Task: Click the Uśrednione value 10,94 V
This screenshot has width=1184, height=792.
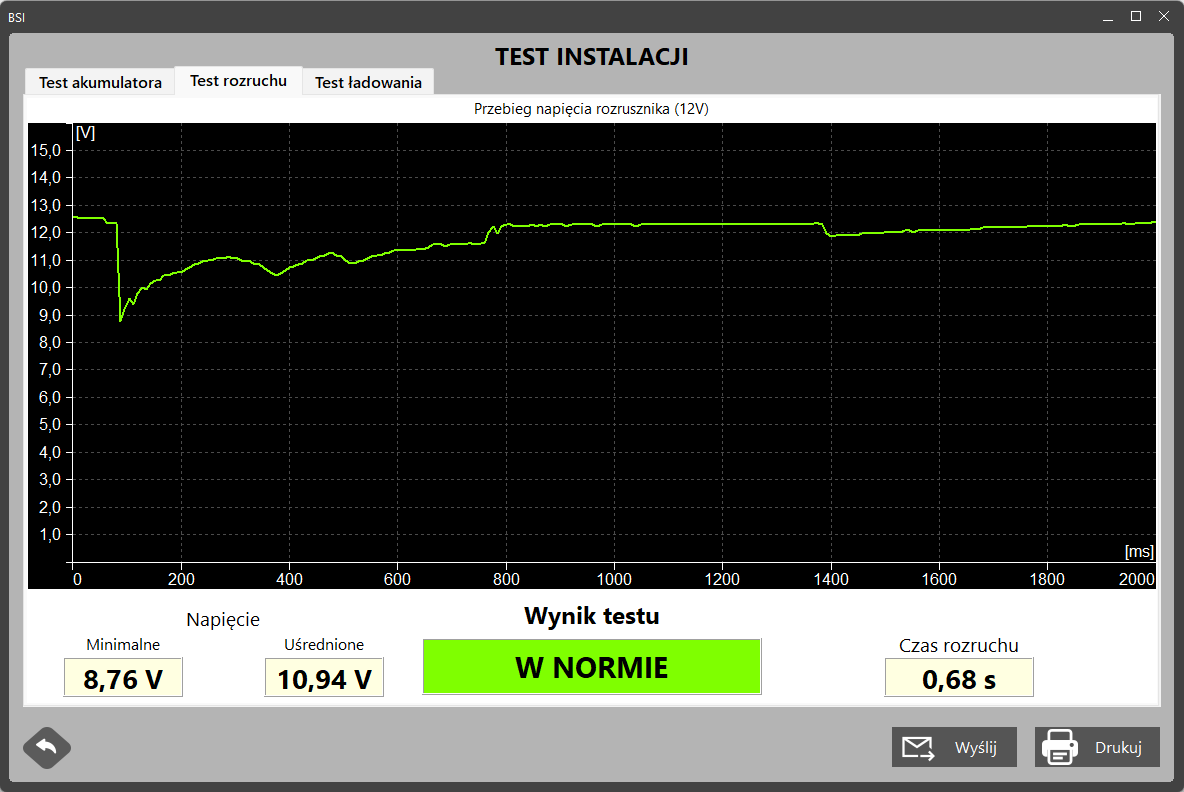Action: (324, 677)
